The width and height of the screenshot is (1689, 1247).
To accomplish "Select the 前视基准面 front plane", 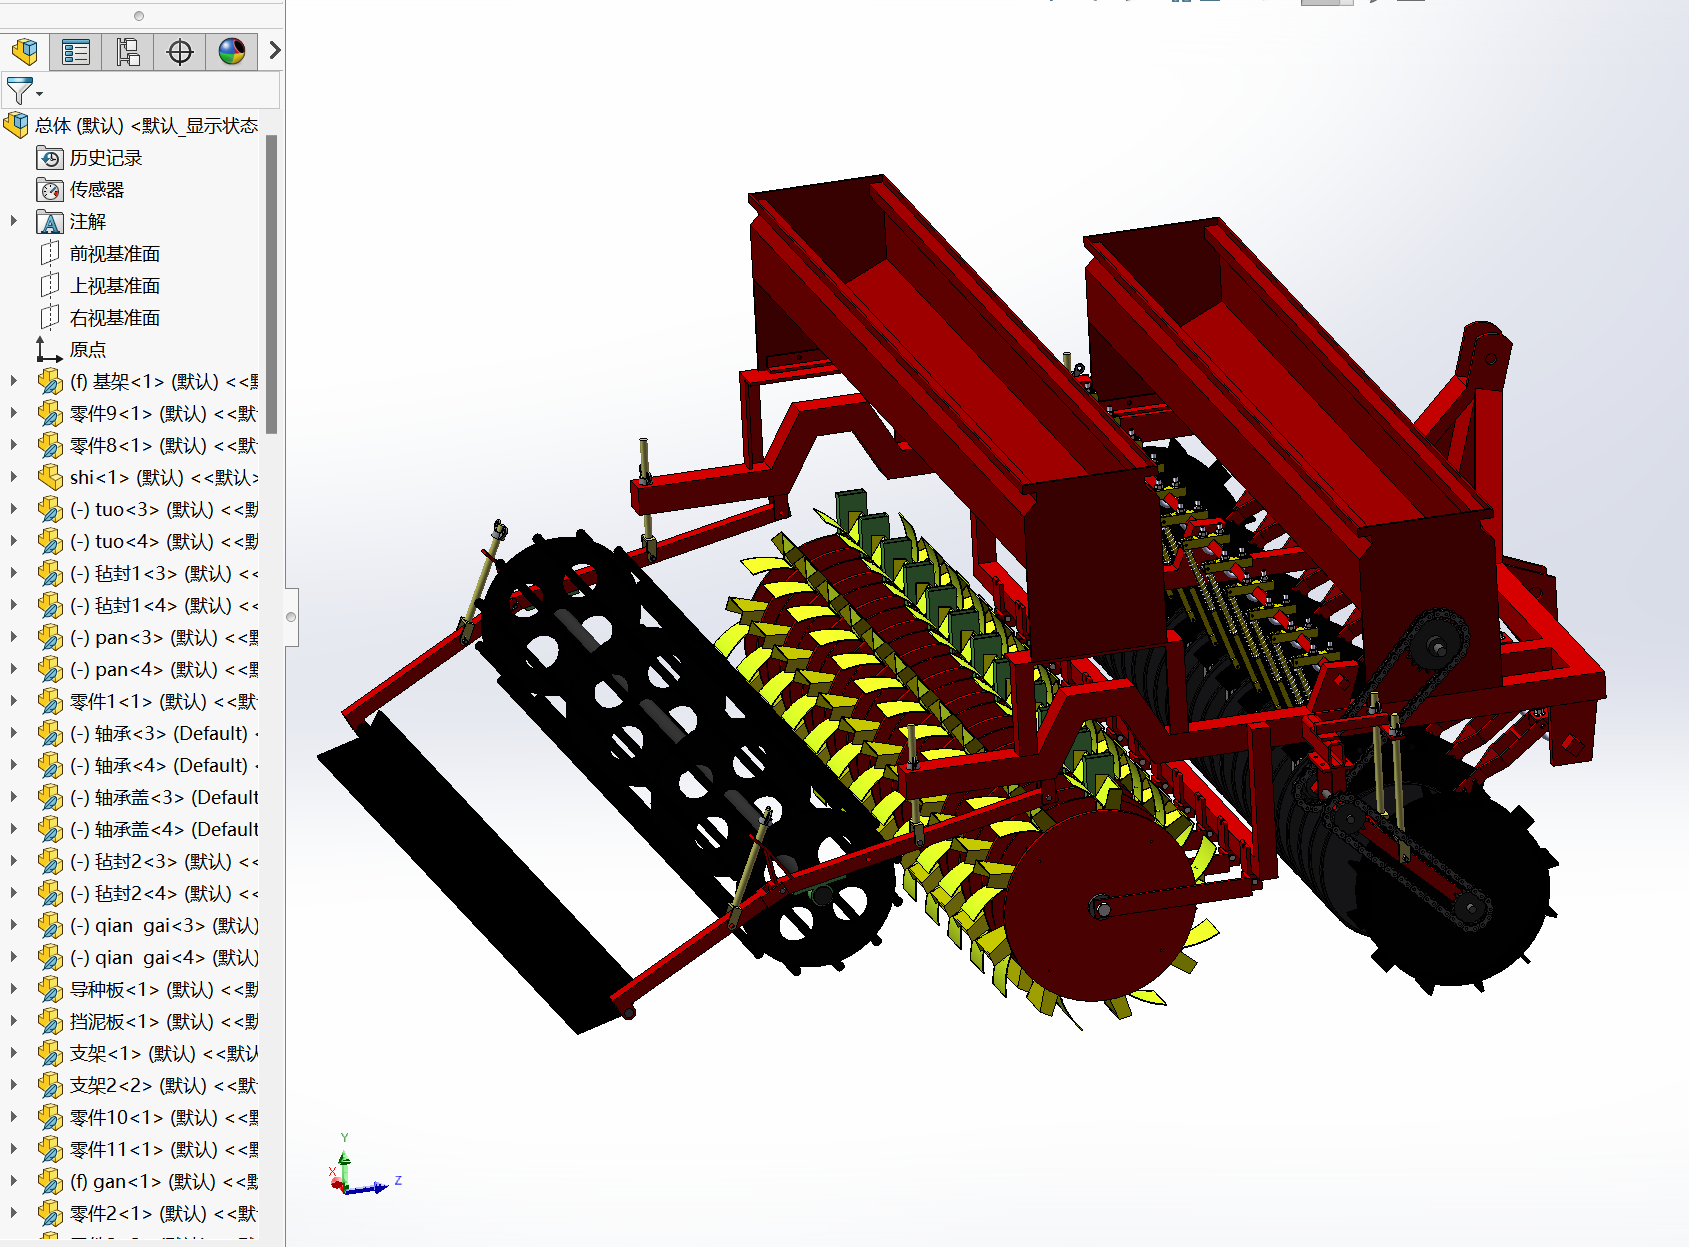I will pos(114,254).
